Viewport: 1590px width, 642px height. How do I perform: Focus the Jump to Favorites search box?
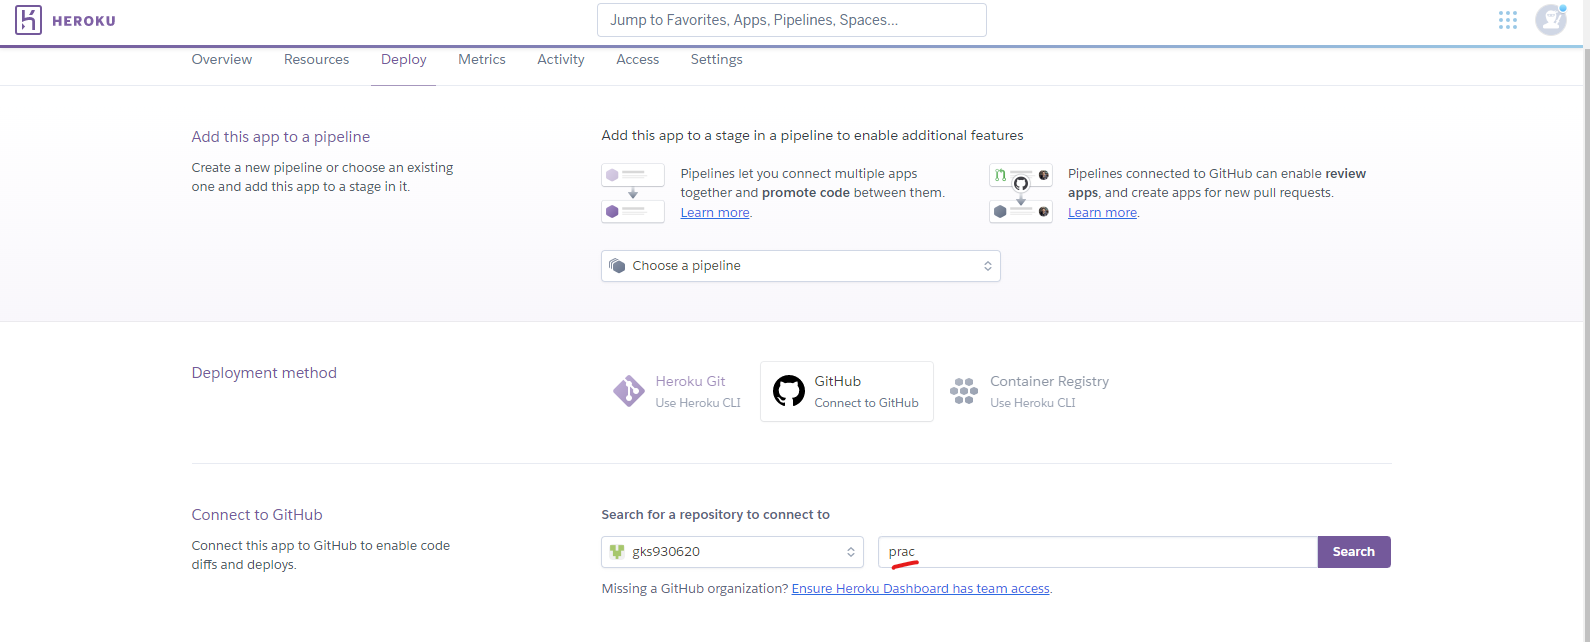point(792,20)
